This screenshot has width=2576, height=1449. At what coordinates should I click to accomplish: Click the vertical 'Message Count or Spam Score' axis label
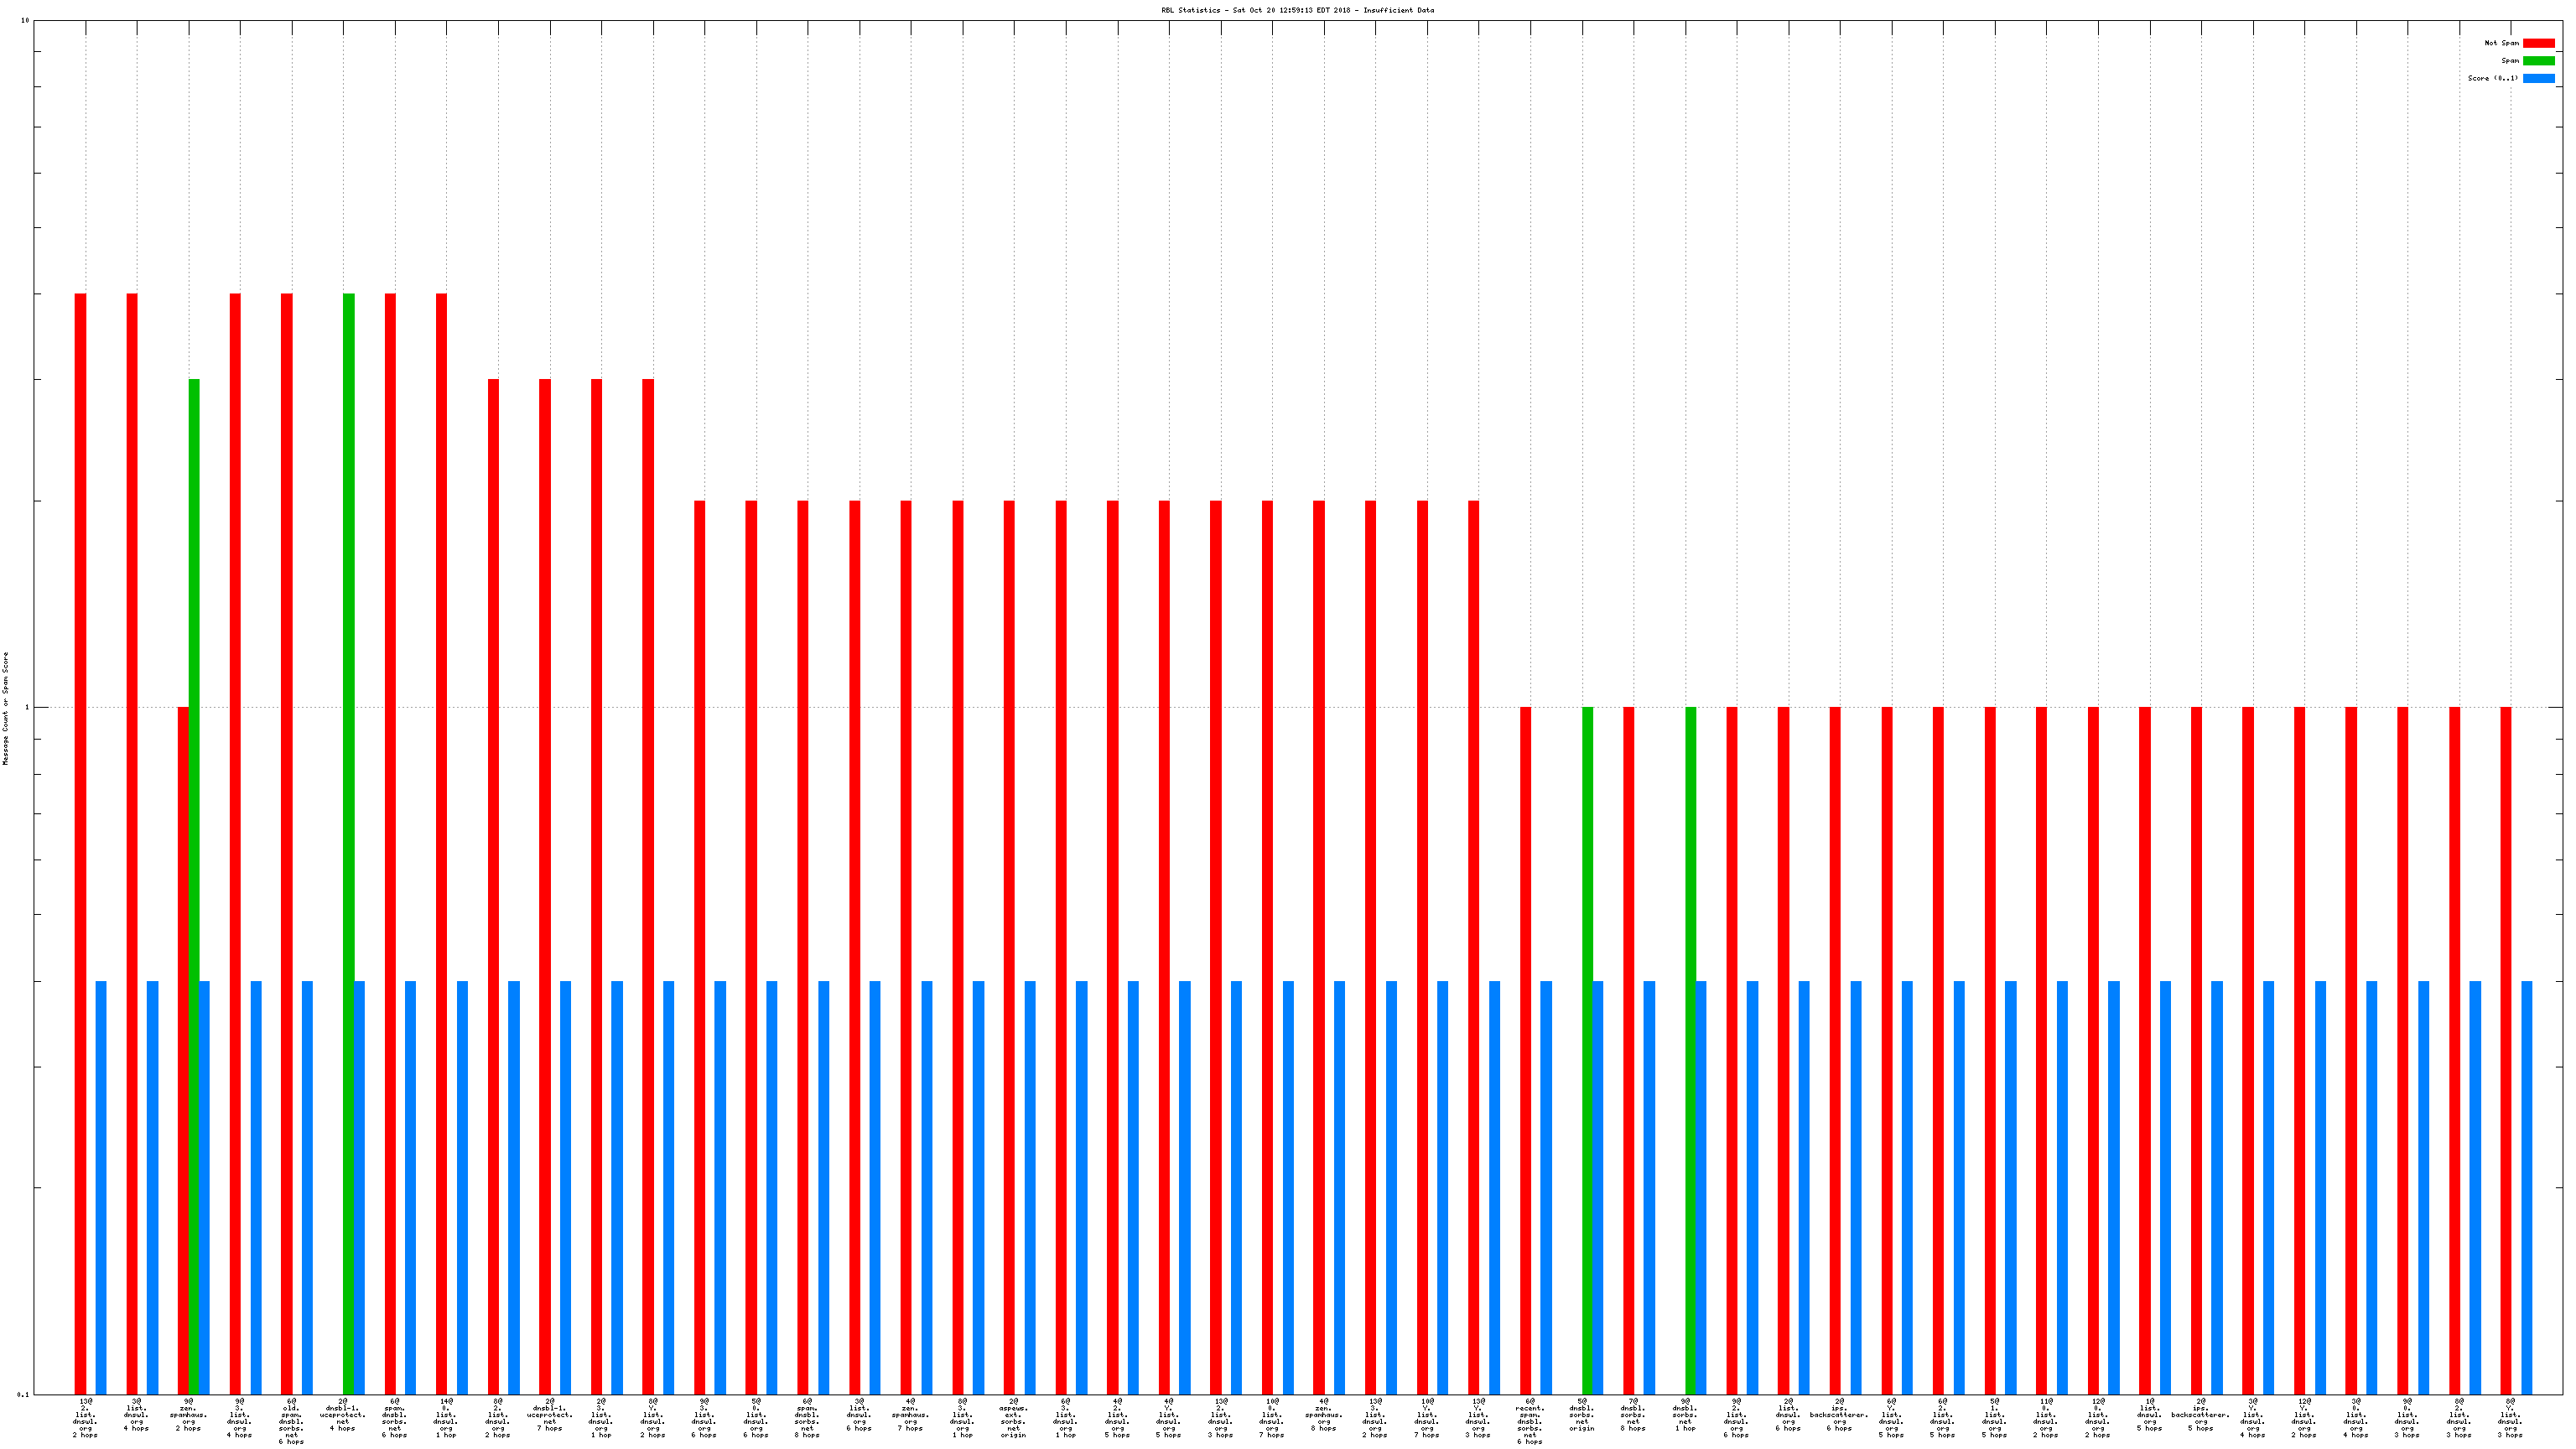5,708
